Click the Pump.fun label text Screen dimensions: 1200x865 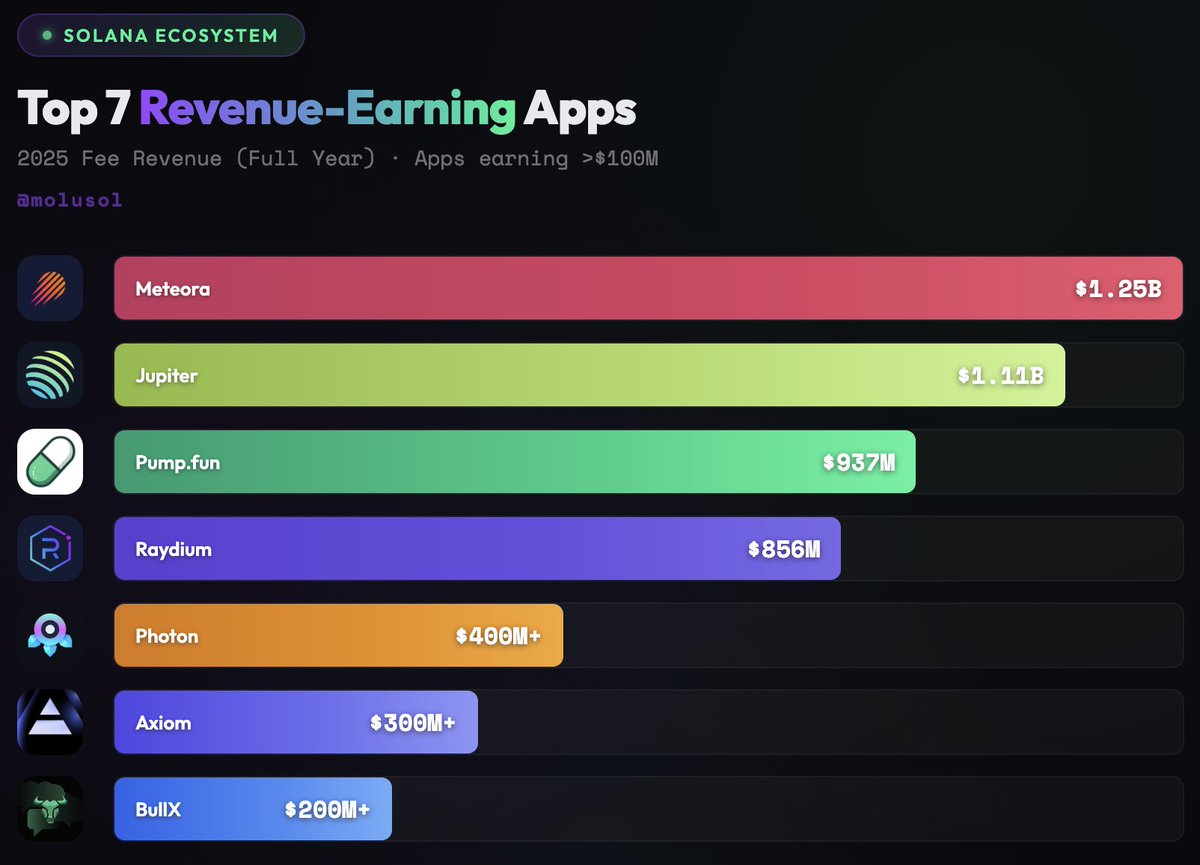(178, 463)
